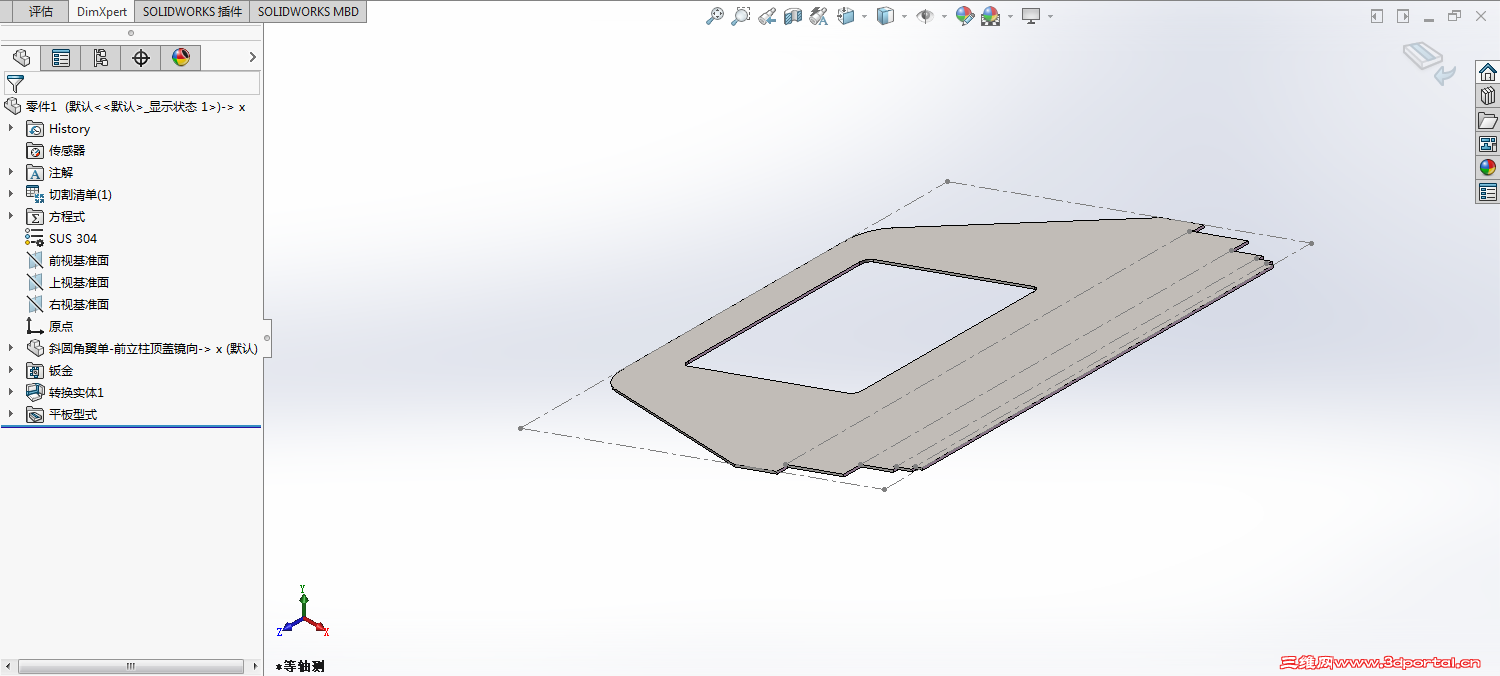
Task: Go back to the Previous View
Action: coord(767,16)
